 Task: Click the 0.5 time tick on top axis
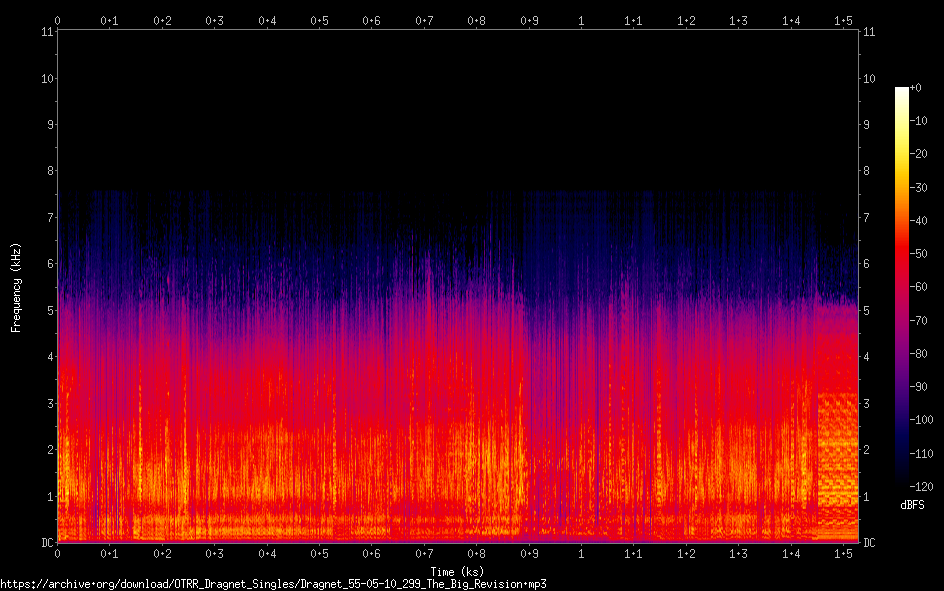[319, 20]
